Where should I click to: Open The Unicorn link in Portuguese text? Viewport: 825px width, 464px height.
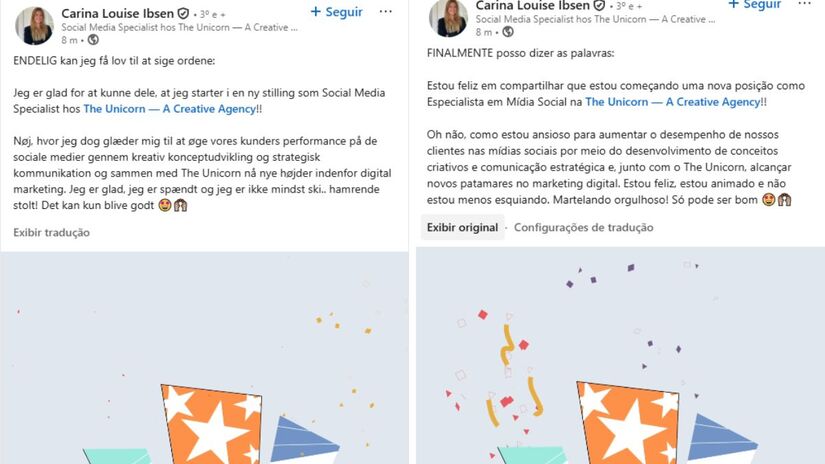click(672, 102)
